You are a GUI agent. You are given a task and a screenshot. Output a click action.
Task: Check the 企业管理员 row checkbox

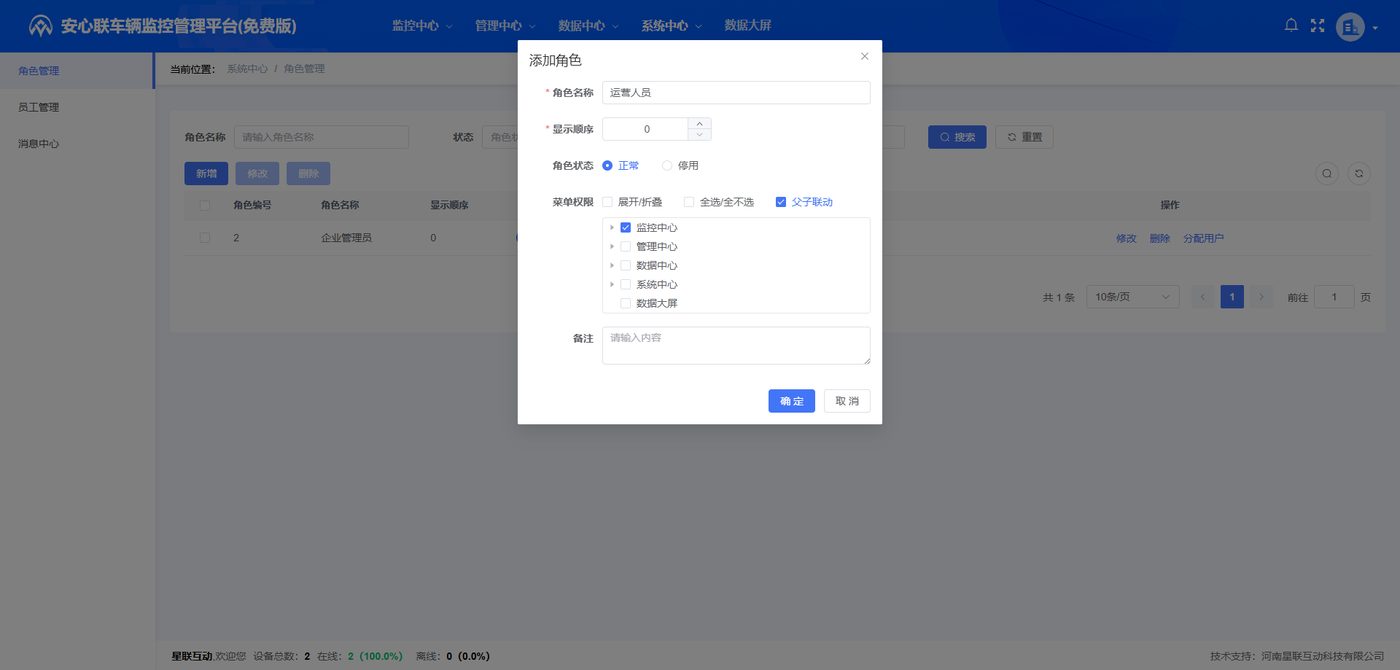(205, 238)
